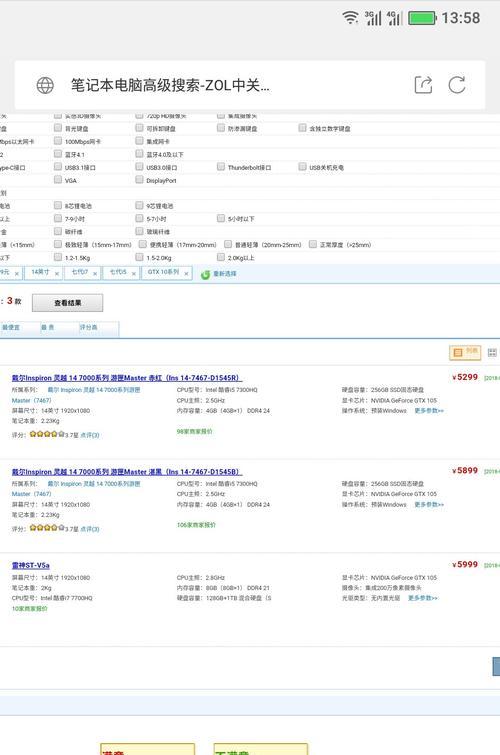The image size is (500, 755).
Task: Tap the globe icon in address bar
Action: [45, 85]
